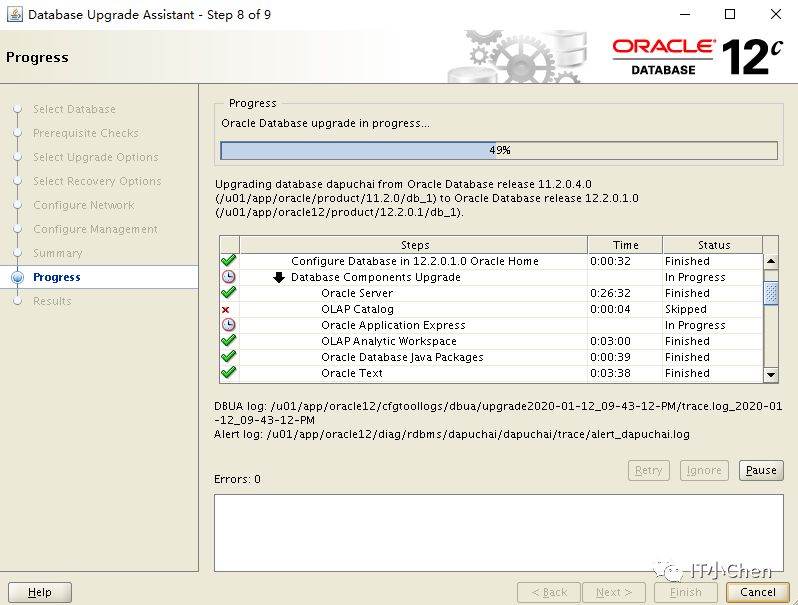Select the Prerequisite Checks step
This screenshot has width=798, height=605.
point(86,133)
